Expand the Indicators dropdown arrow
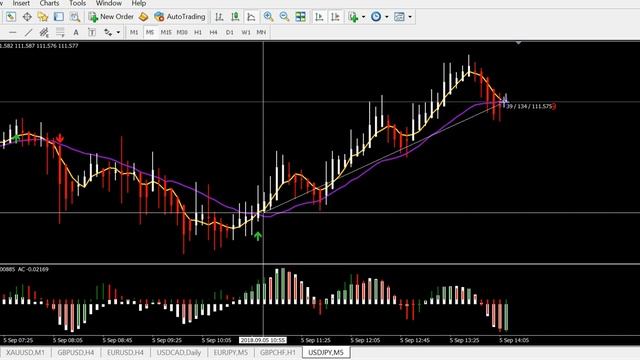Screen dimensions: 640x360 pos(363,17)
